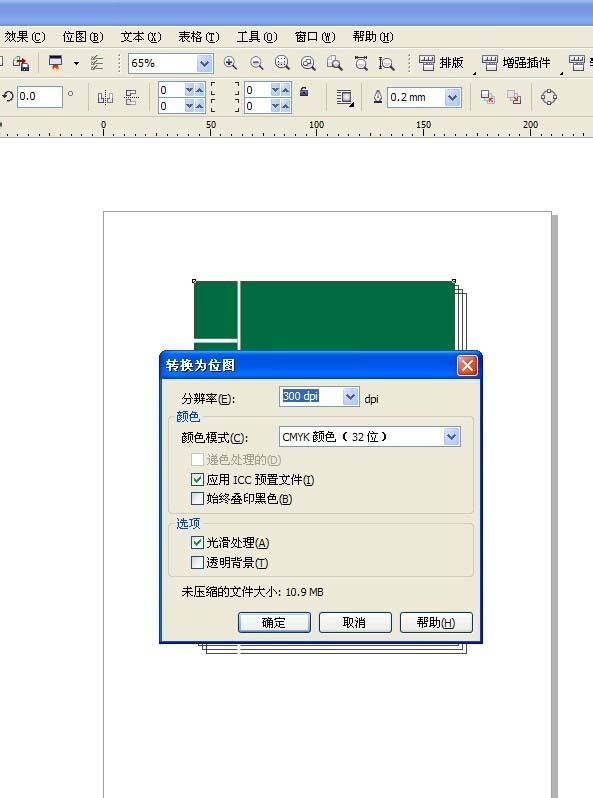Viewport: 593px width, 798px height.
Task: Click the 增强插件 toolbar button
Action: coord(516,63)
